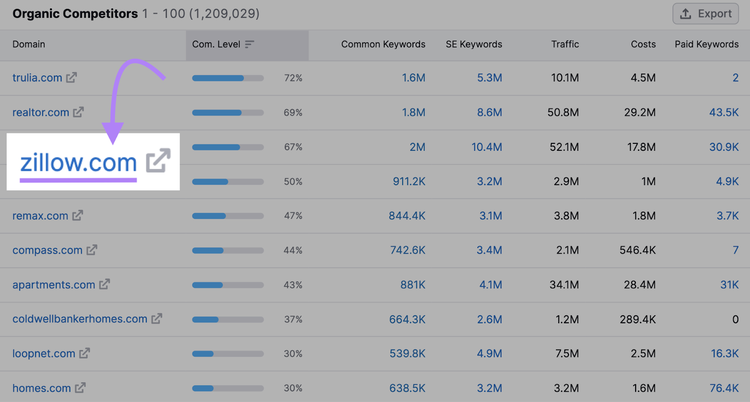Open the compass.com domain link
The image size is (750, 402).
tap(47, 250)
